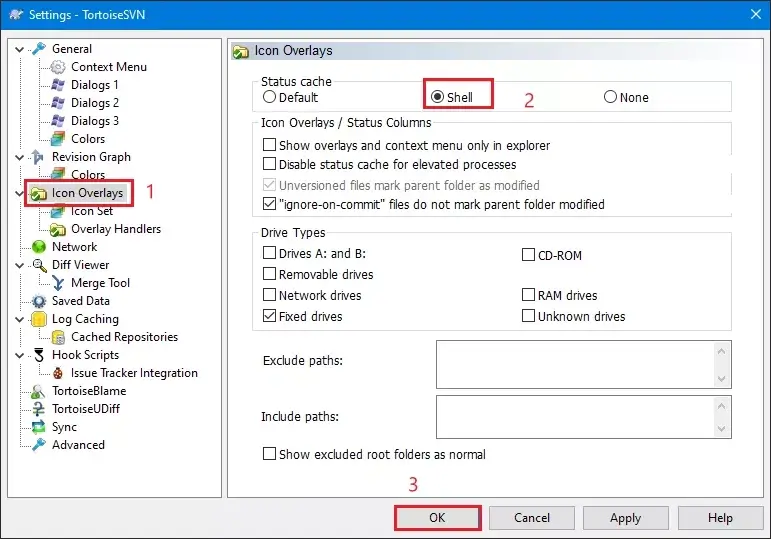The width and height of the screenshot is (771, 539).
Task: Open the Network settings page
Action: [x=74, y=247]
